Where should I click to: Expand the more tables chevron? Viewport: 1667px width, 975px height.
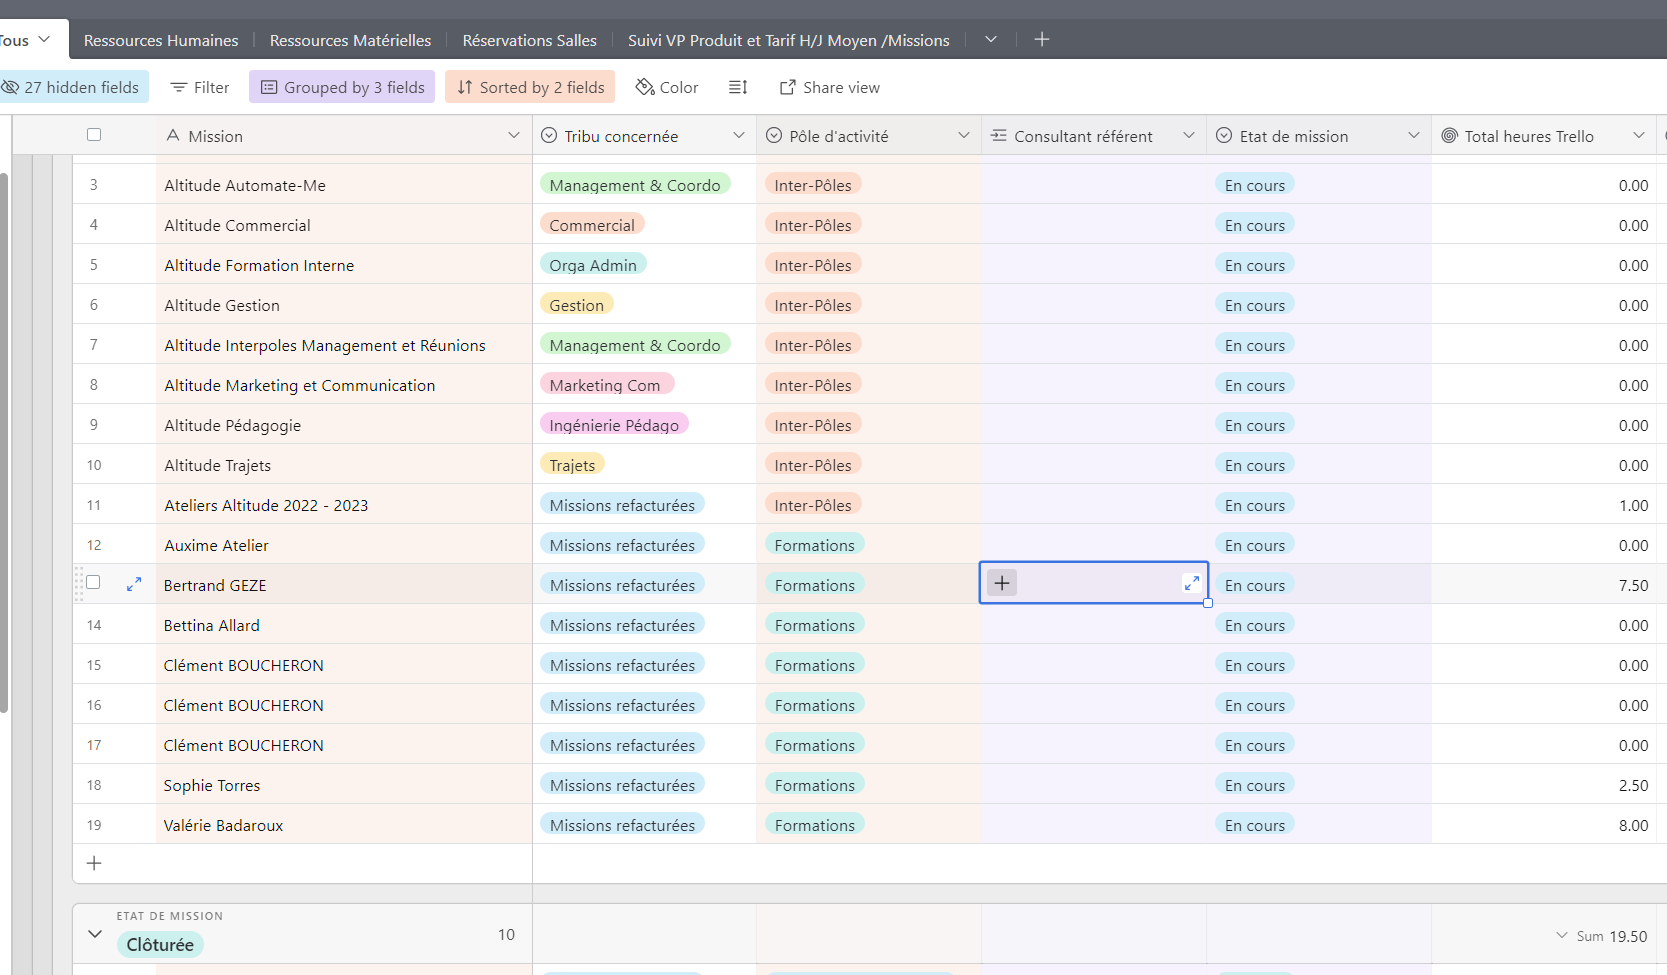click(991, 39)
